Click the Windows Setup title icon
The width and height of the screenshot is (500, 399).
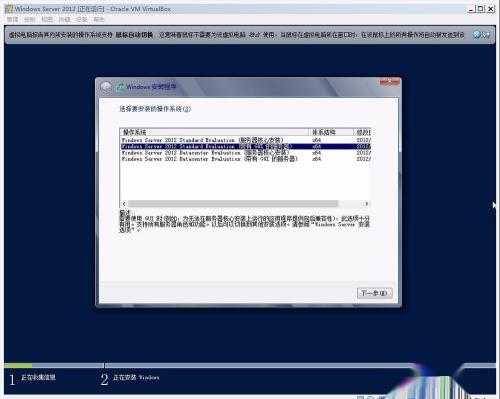click(120, 87)
